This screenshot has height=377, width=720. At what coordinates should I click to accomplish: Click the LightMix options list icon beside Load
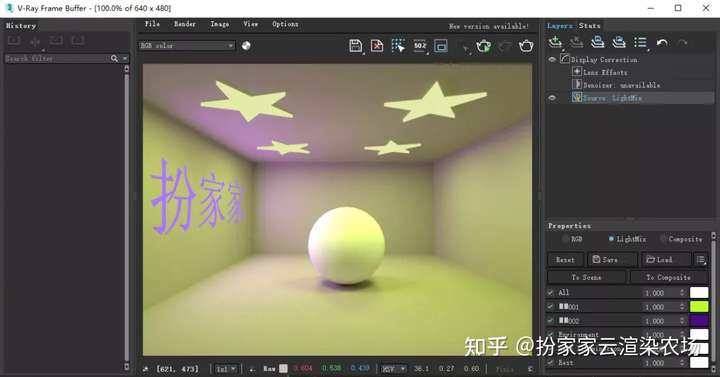tap(701, 259)
